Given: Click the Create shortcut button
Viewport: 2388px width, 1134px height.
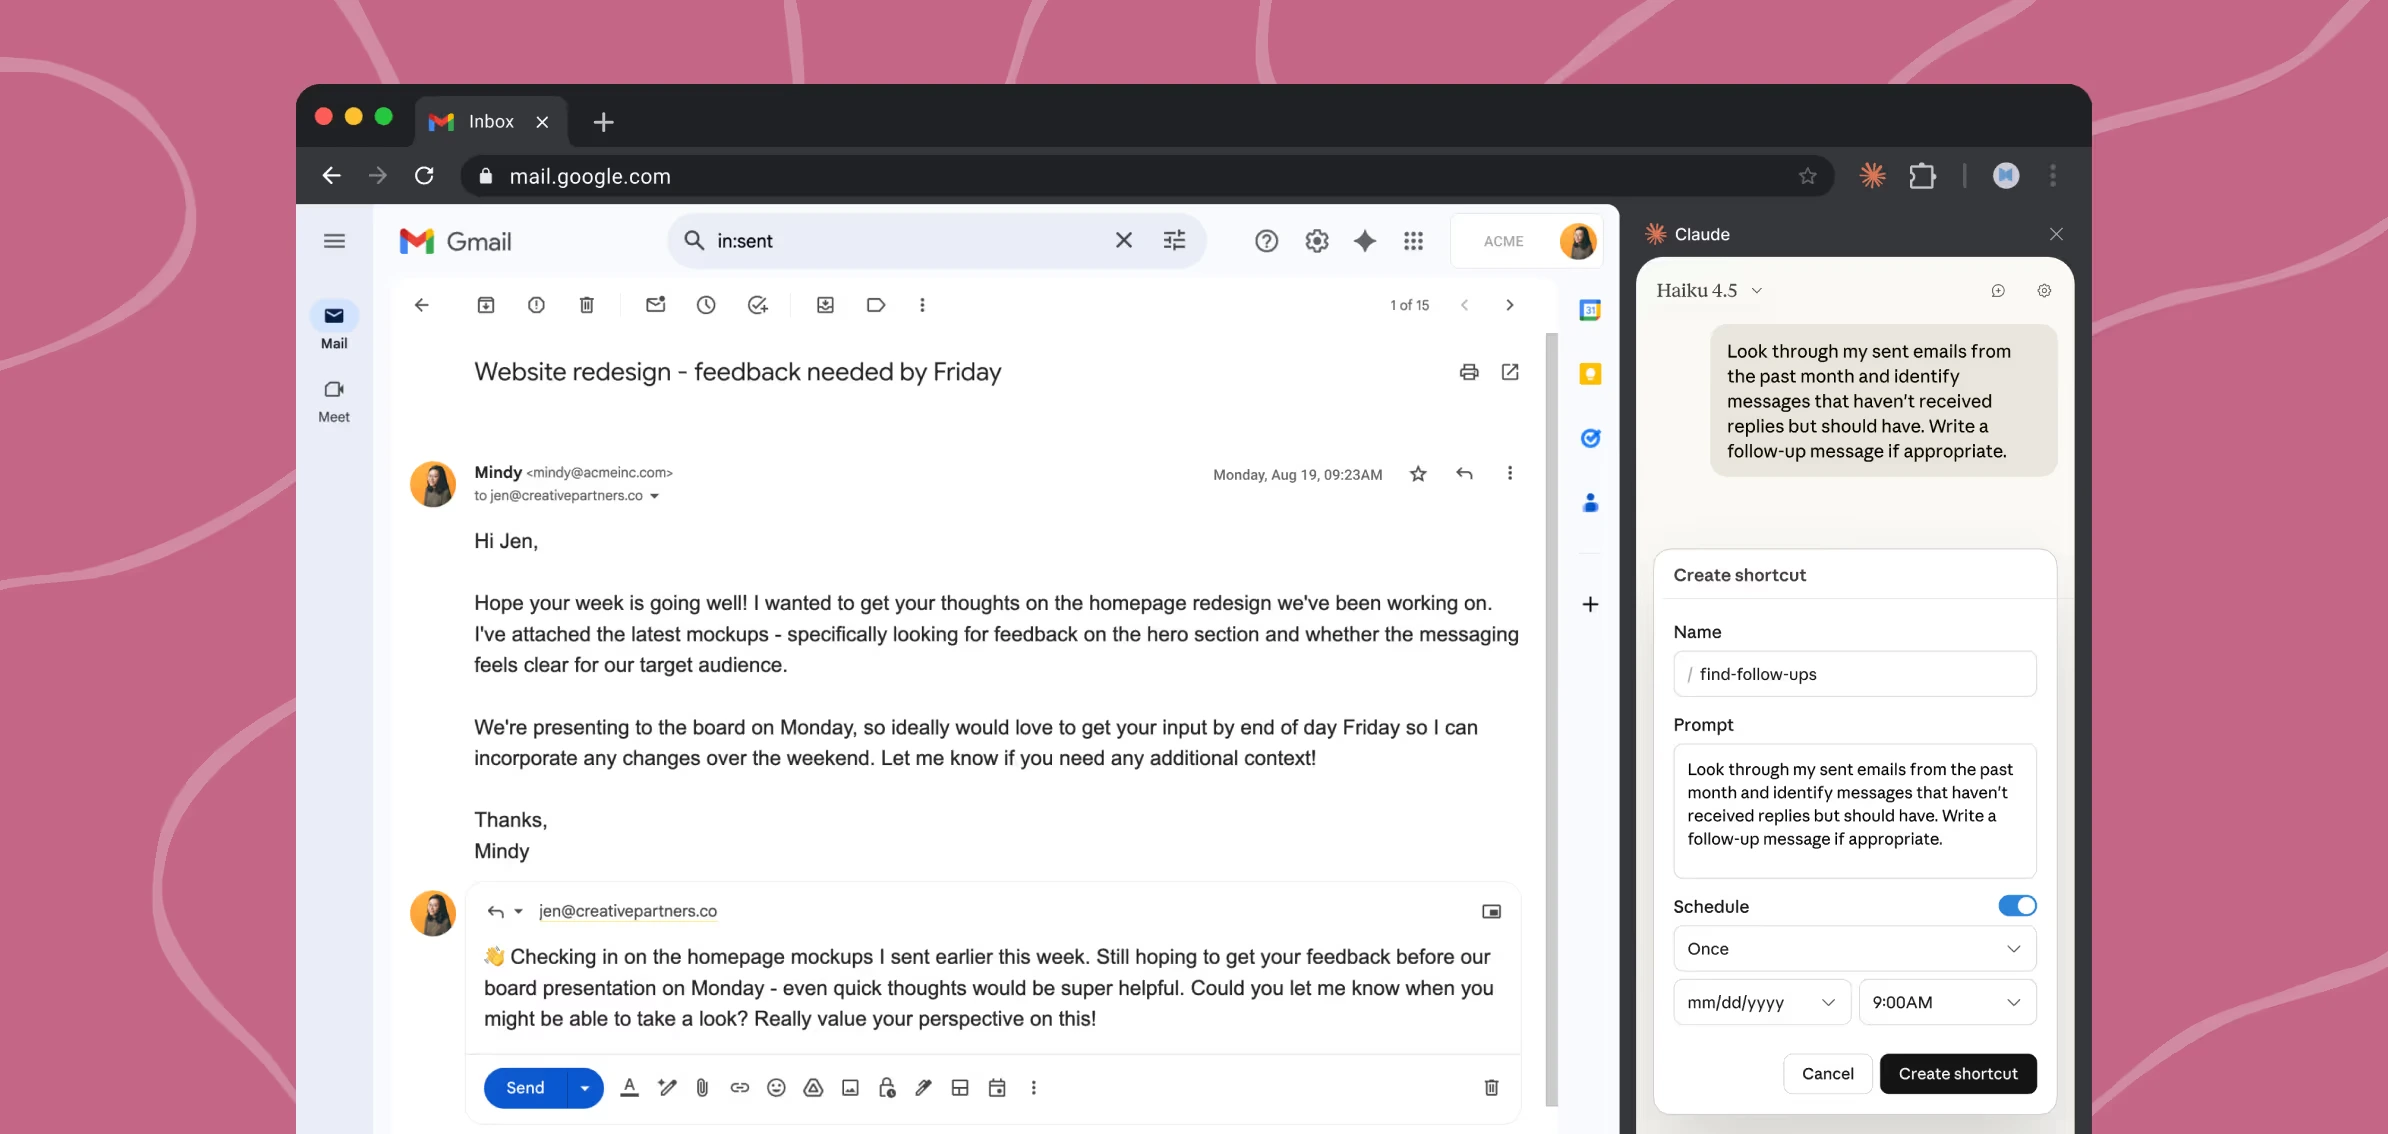Looking at the screenshot, I should point(1958,1073).
